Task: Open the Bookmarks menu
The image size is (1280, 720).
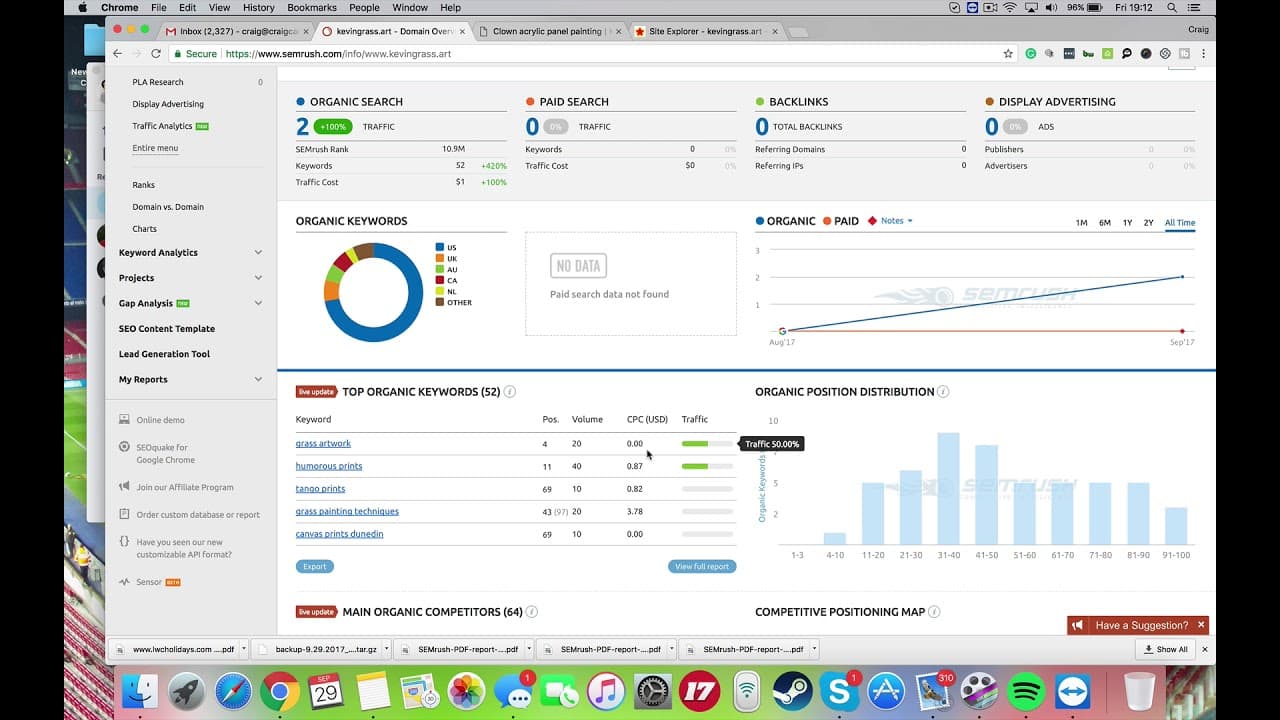Action: click(311, 7)
